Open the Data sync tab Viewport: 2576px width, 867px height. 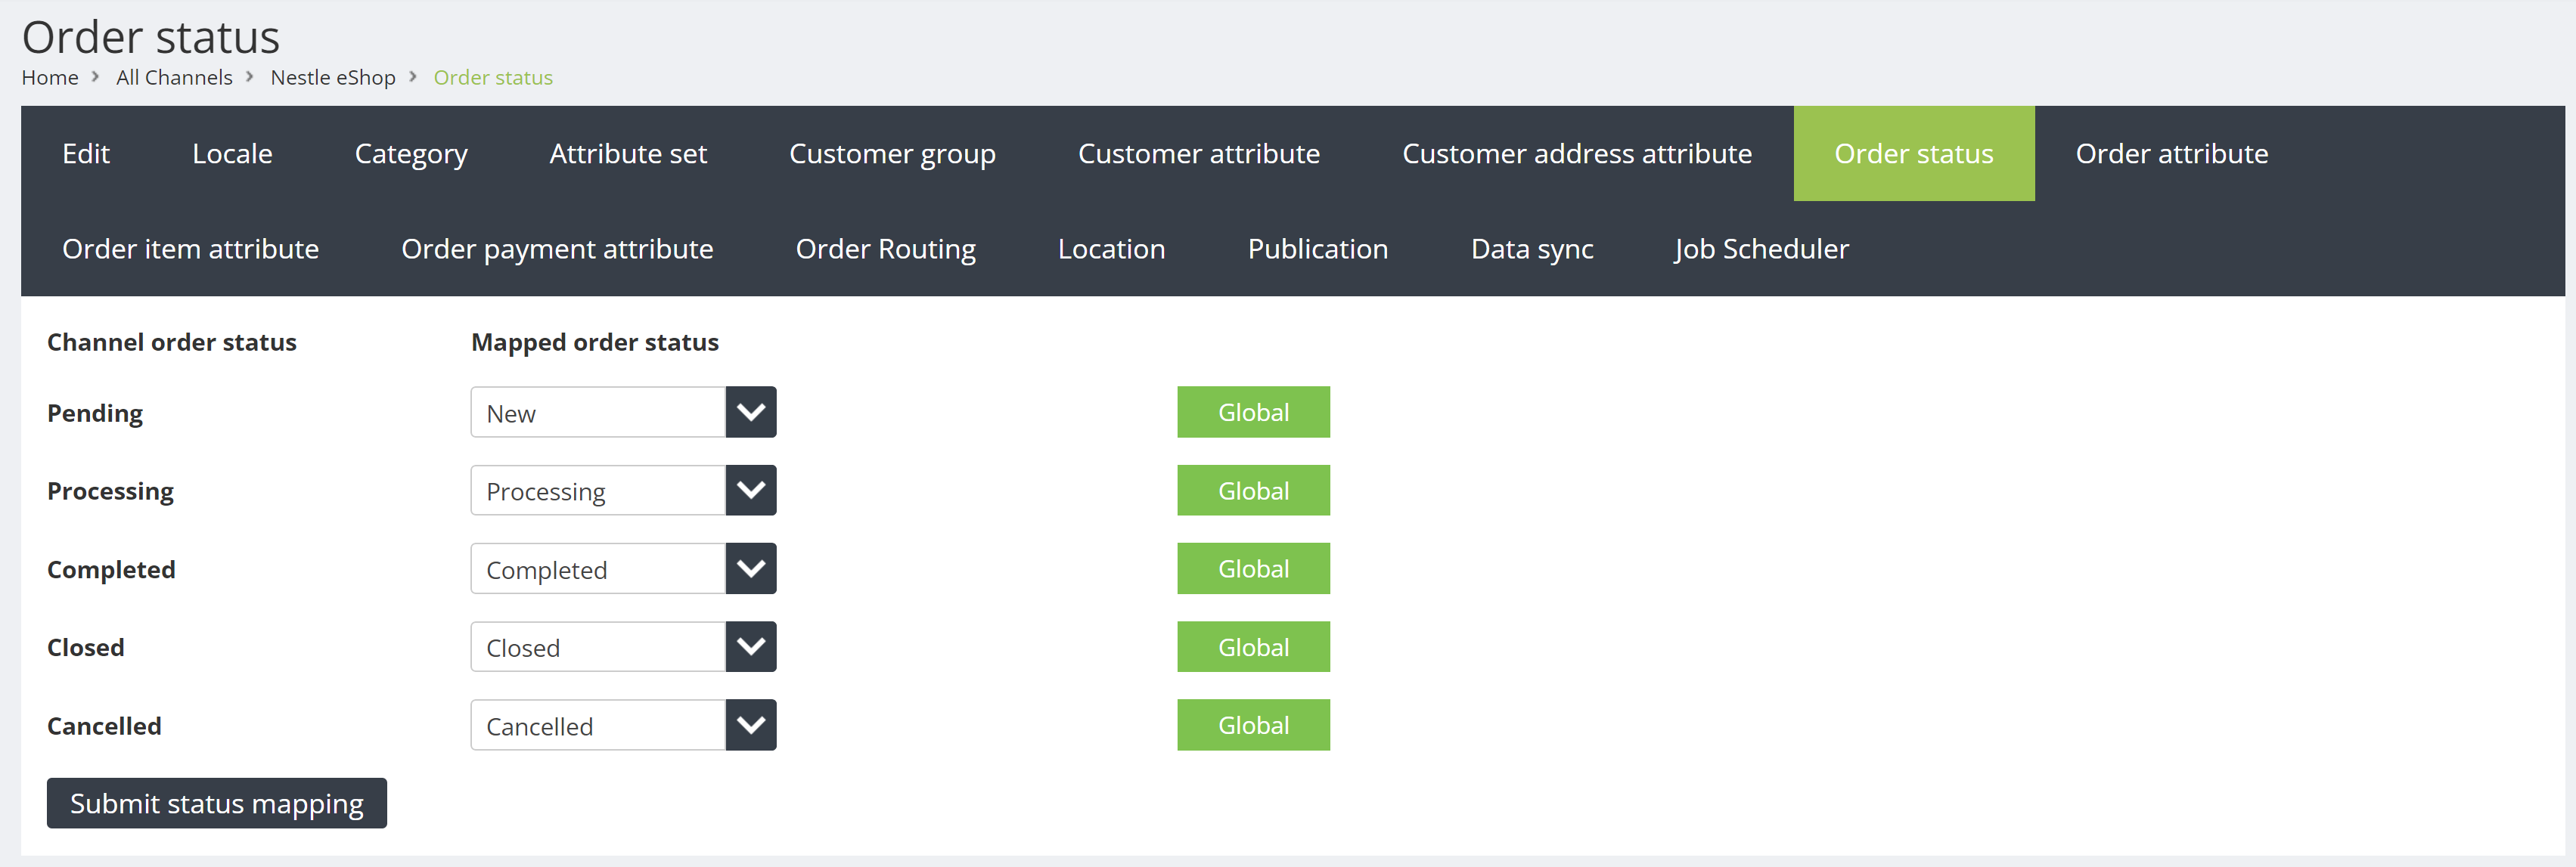[x=1532, y=249]
